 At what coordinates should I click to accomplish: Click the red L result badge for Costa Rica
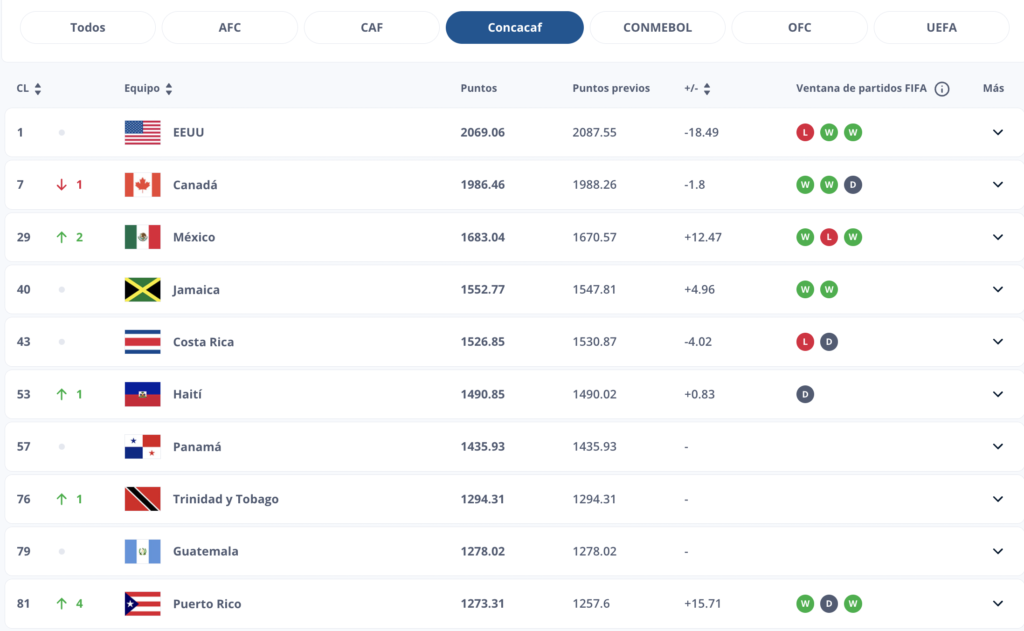[x=805, y=342]
